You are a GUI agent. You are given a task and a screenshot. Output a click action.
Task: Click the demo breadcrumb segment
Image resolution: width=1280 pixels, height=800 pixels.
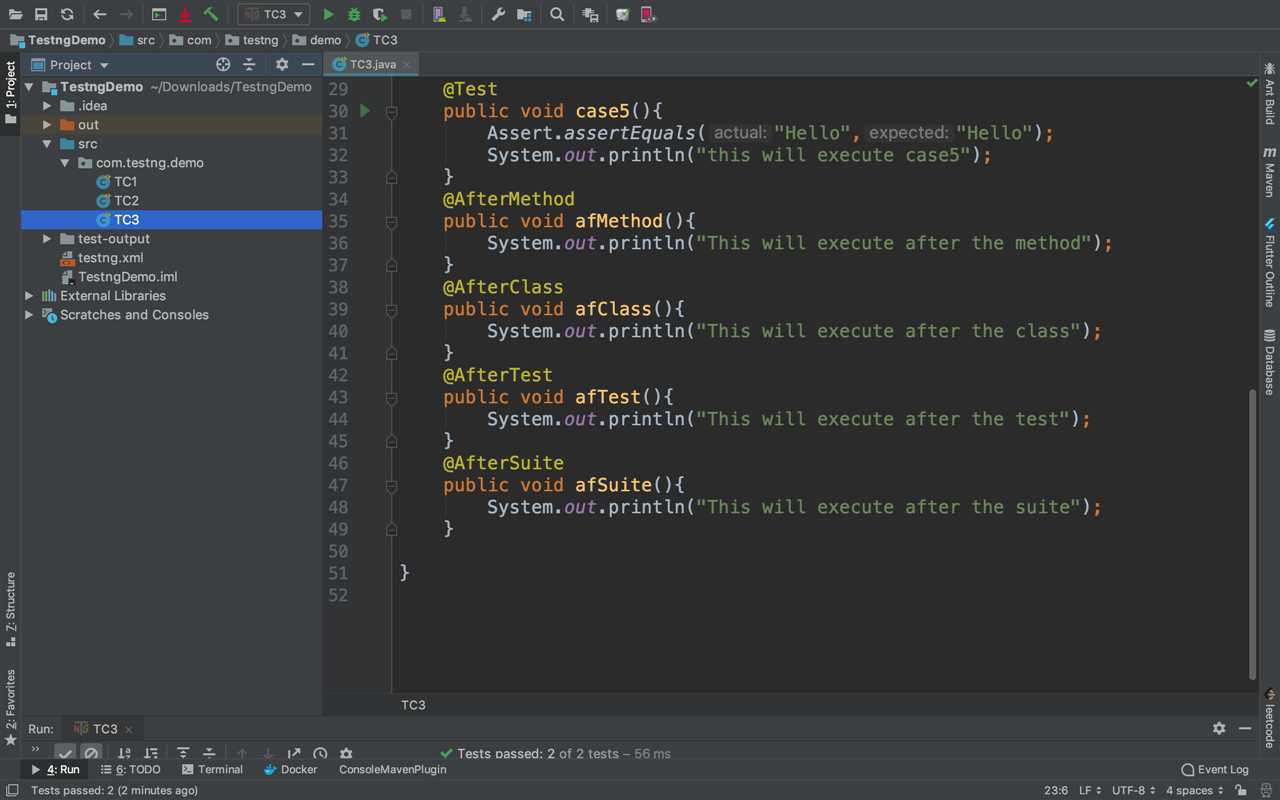[317, 40]
